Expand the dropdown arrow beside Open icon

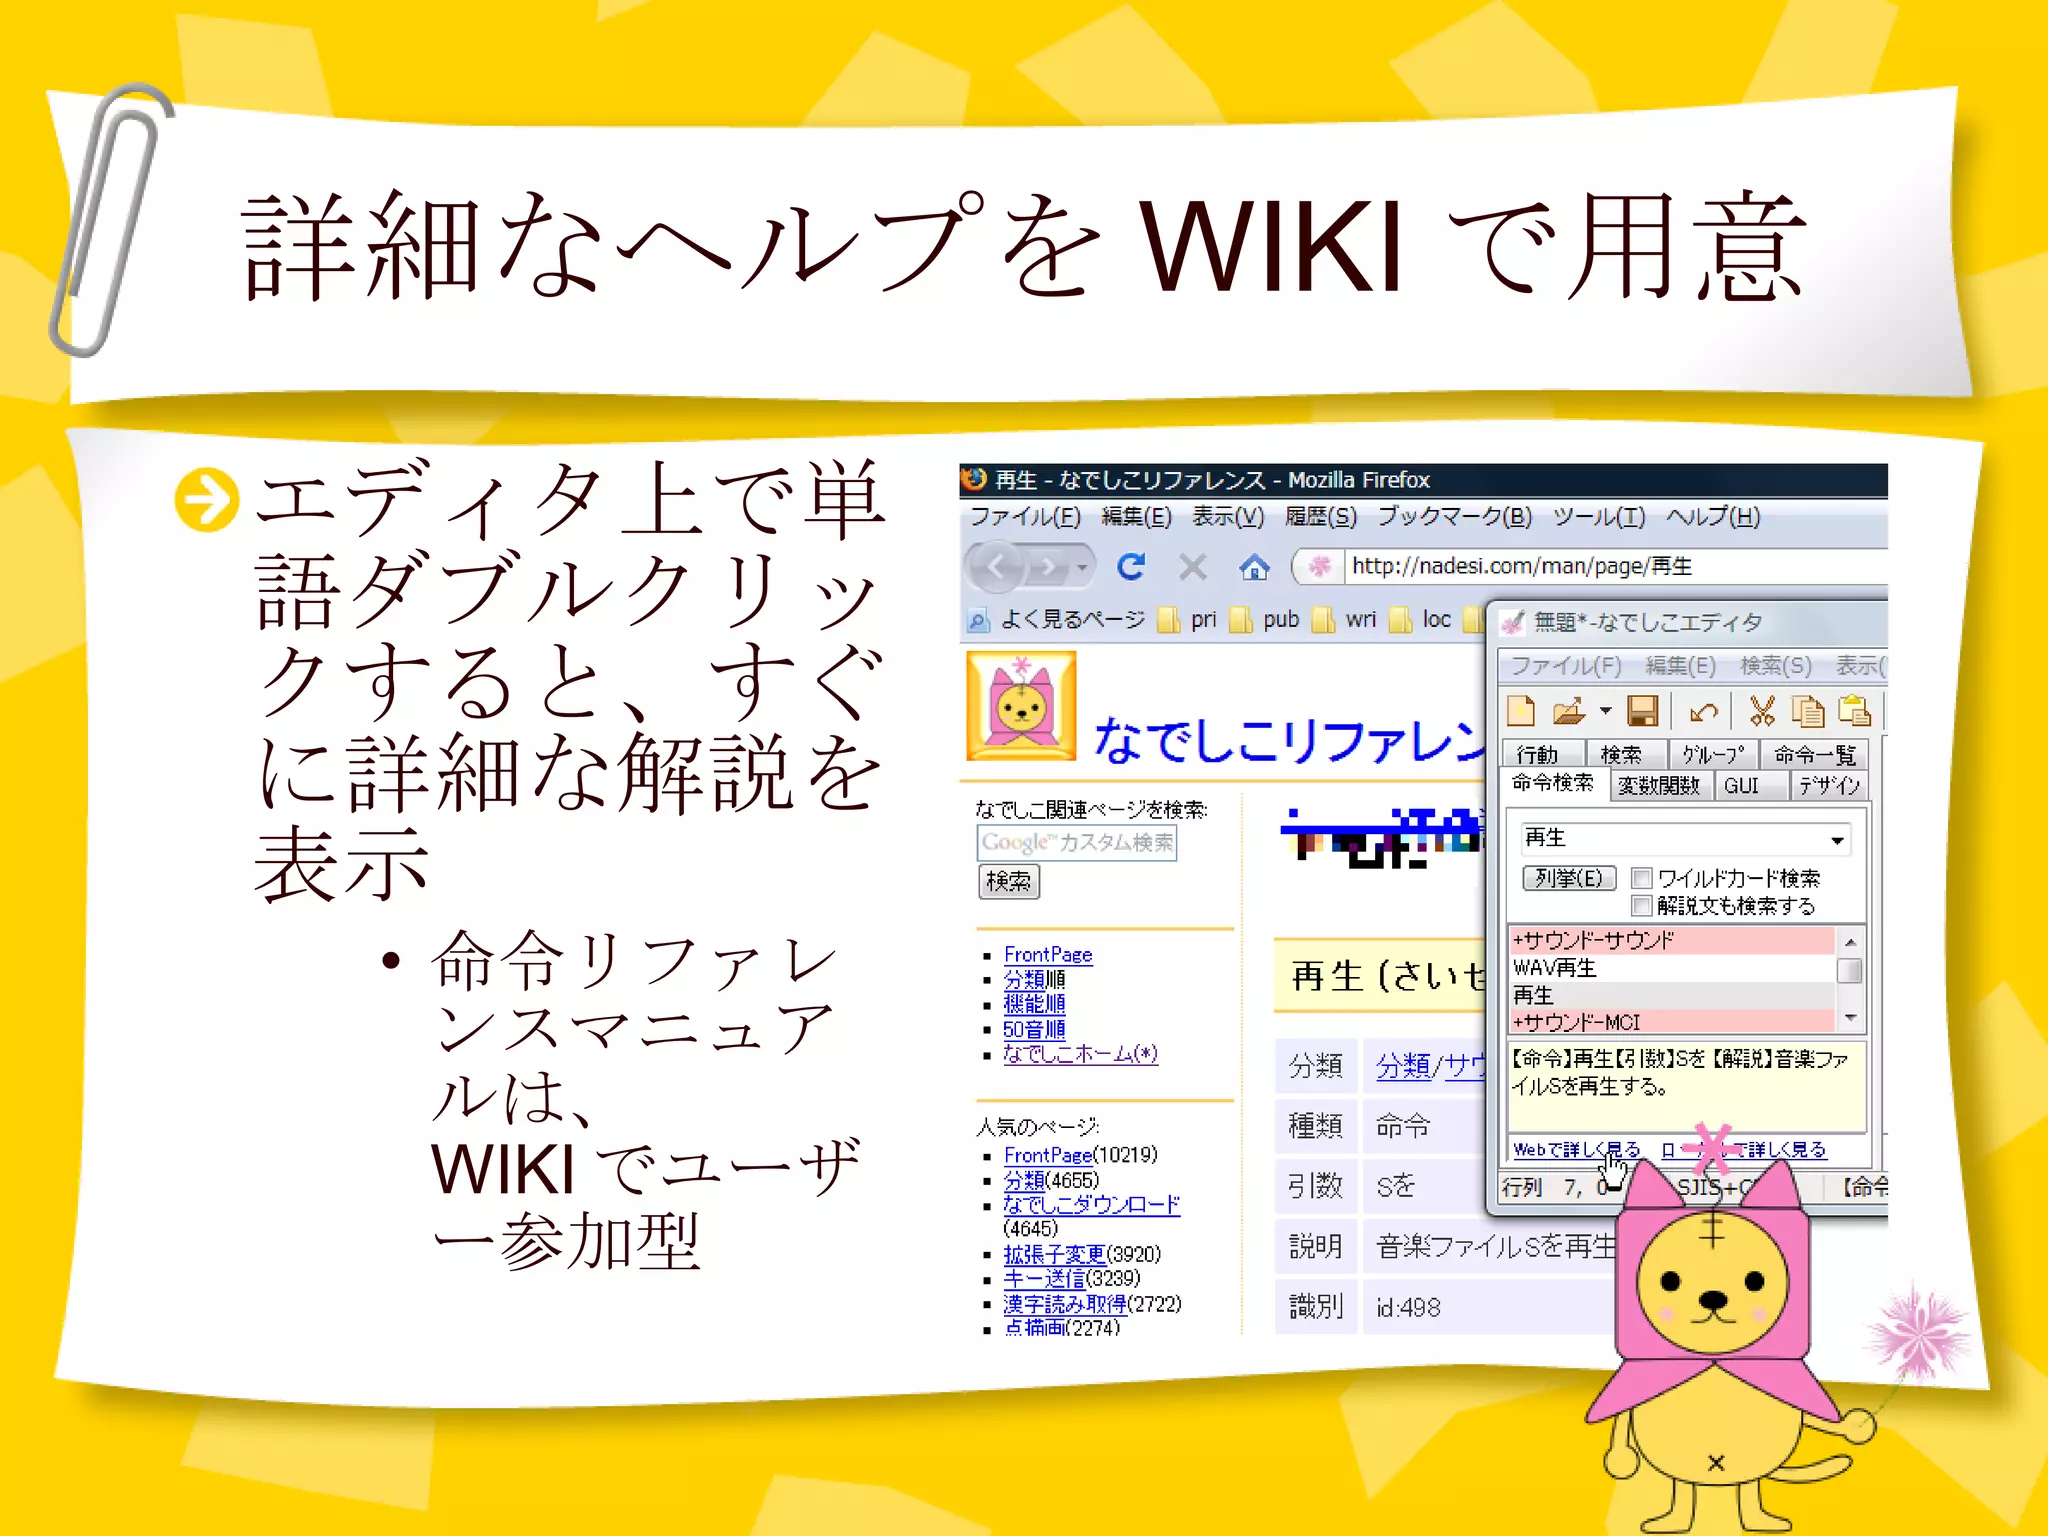click(x=1605, y=711)
